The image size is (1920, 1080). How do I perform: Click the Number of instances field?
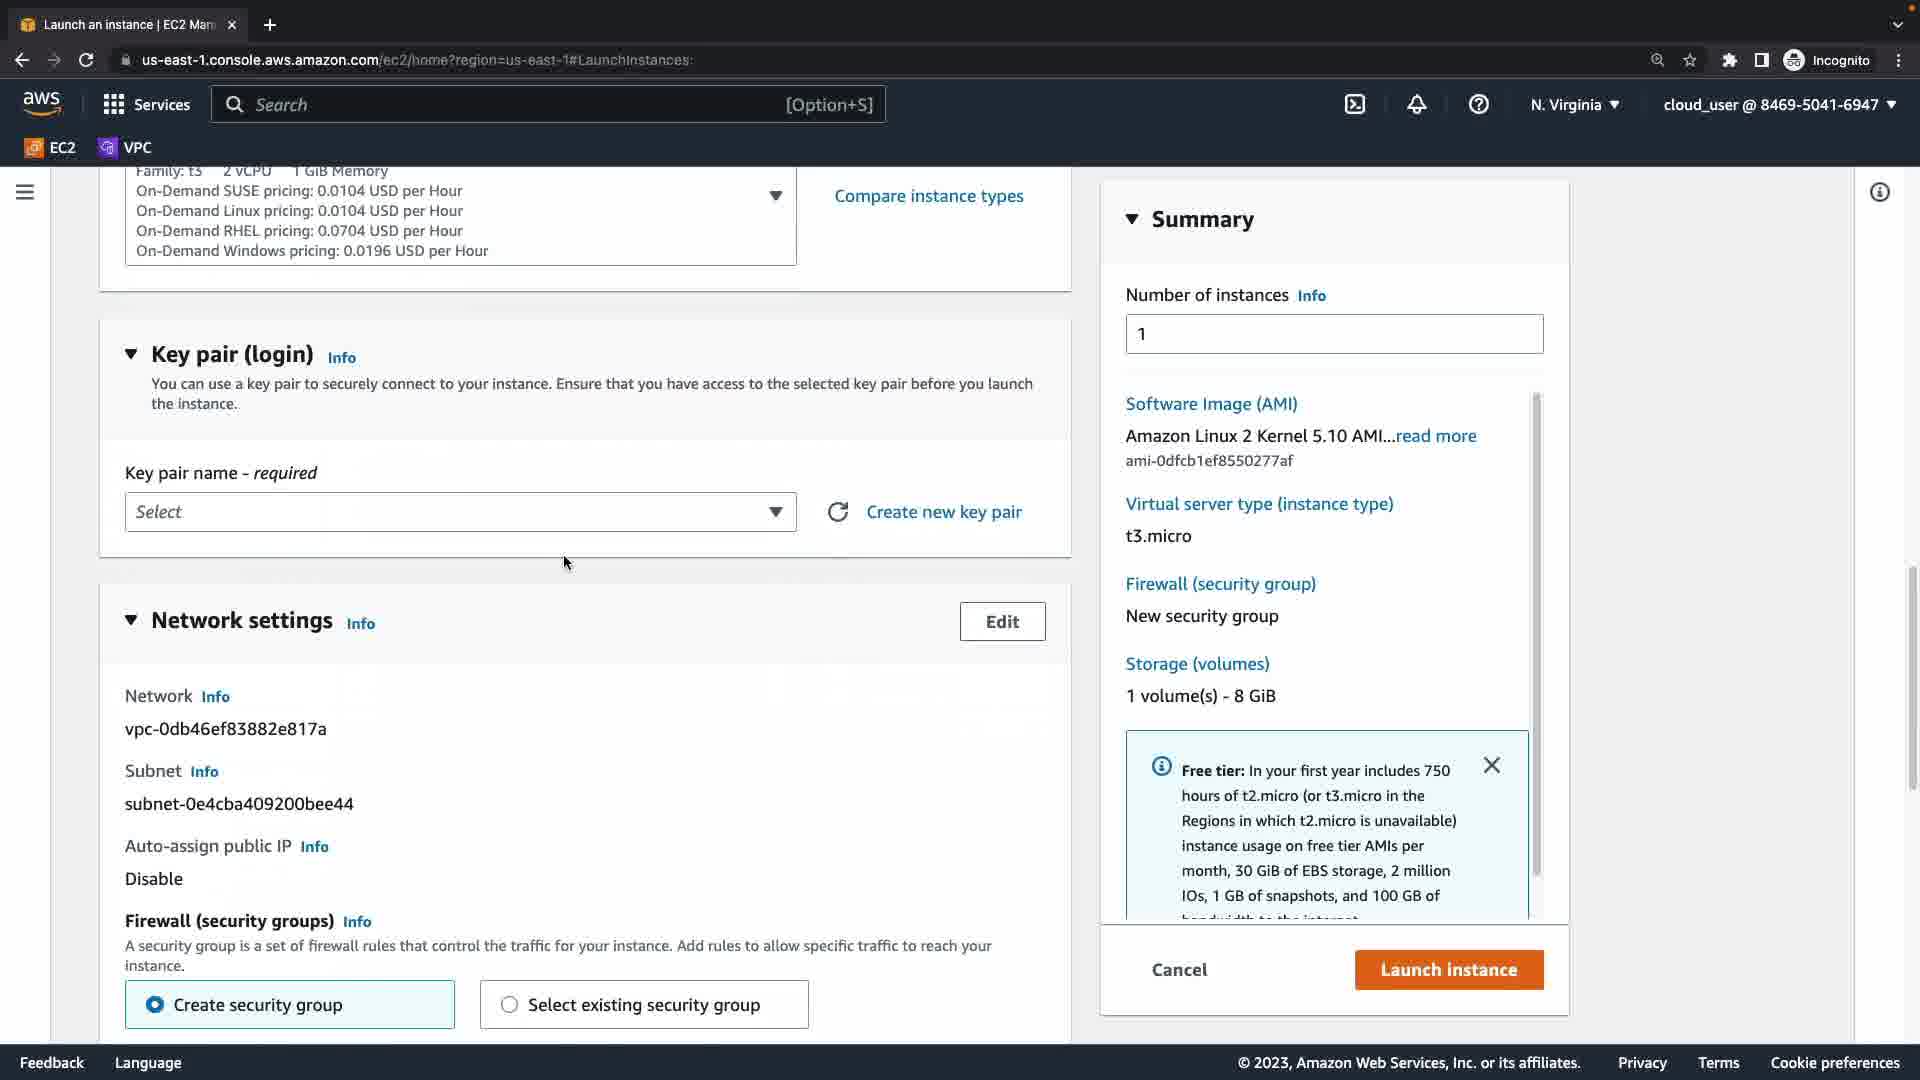(x=1334, y=334)
